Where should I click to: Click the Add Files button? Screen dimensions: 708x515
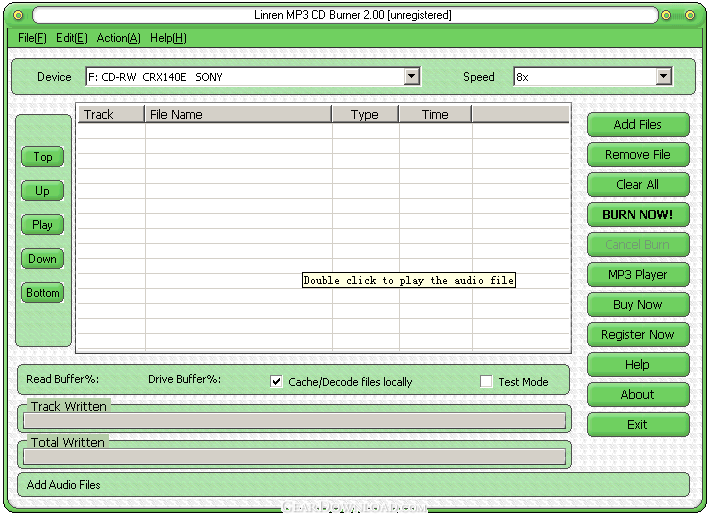click(x=638, y=125)
